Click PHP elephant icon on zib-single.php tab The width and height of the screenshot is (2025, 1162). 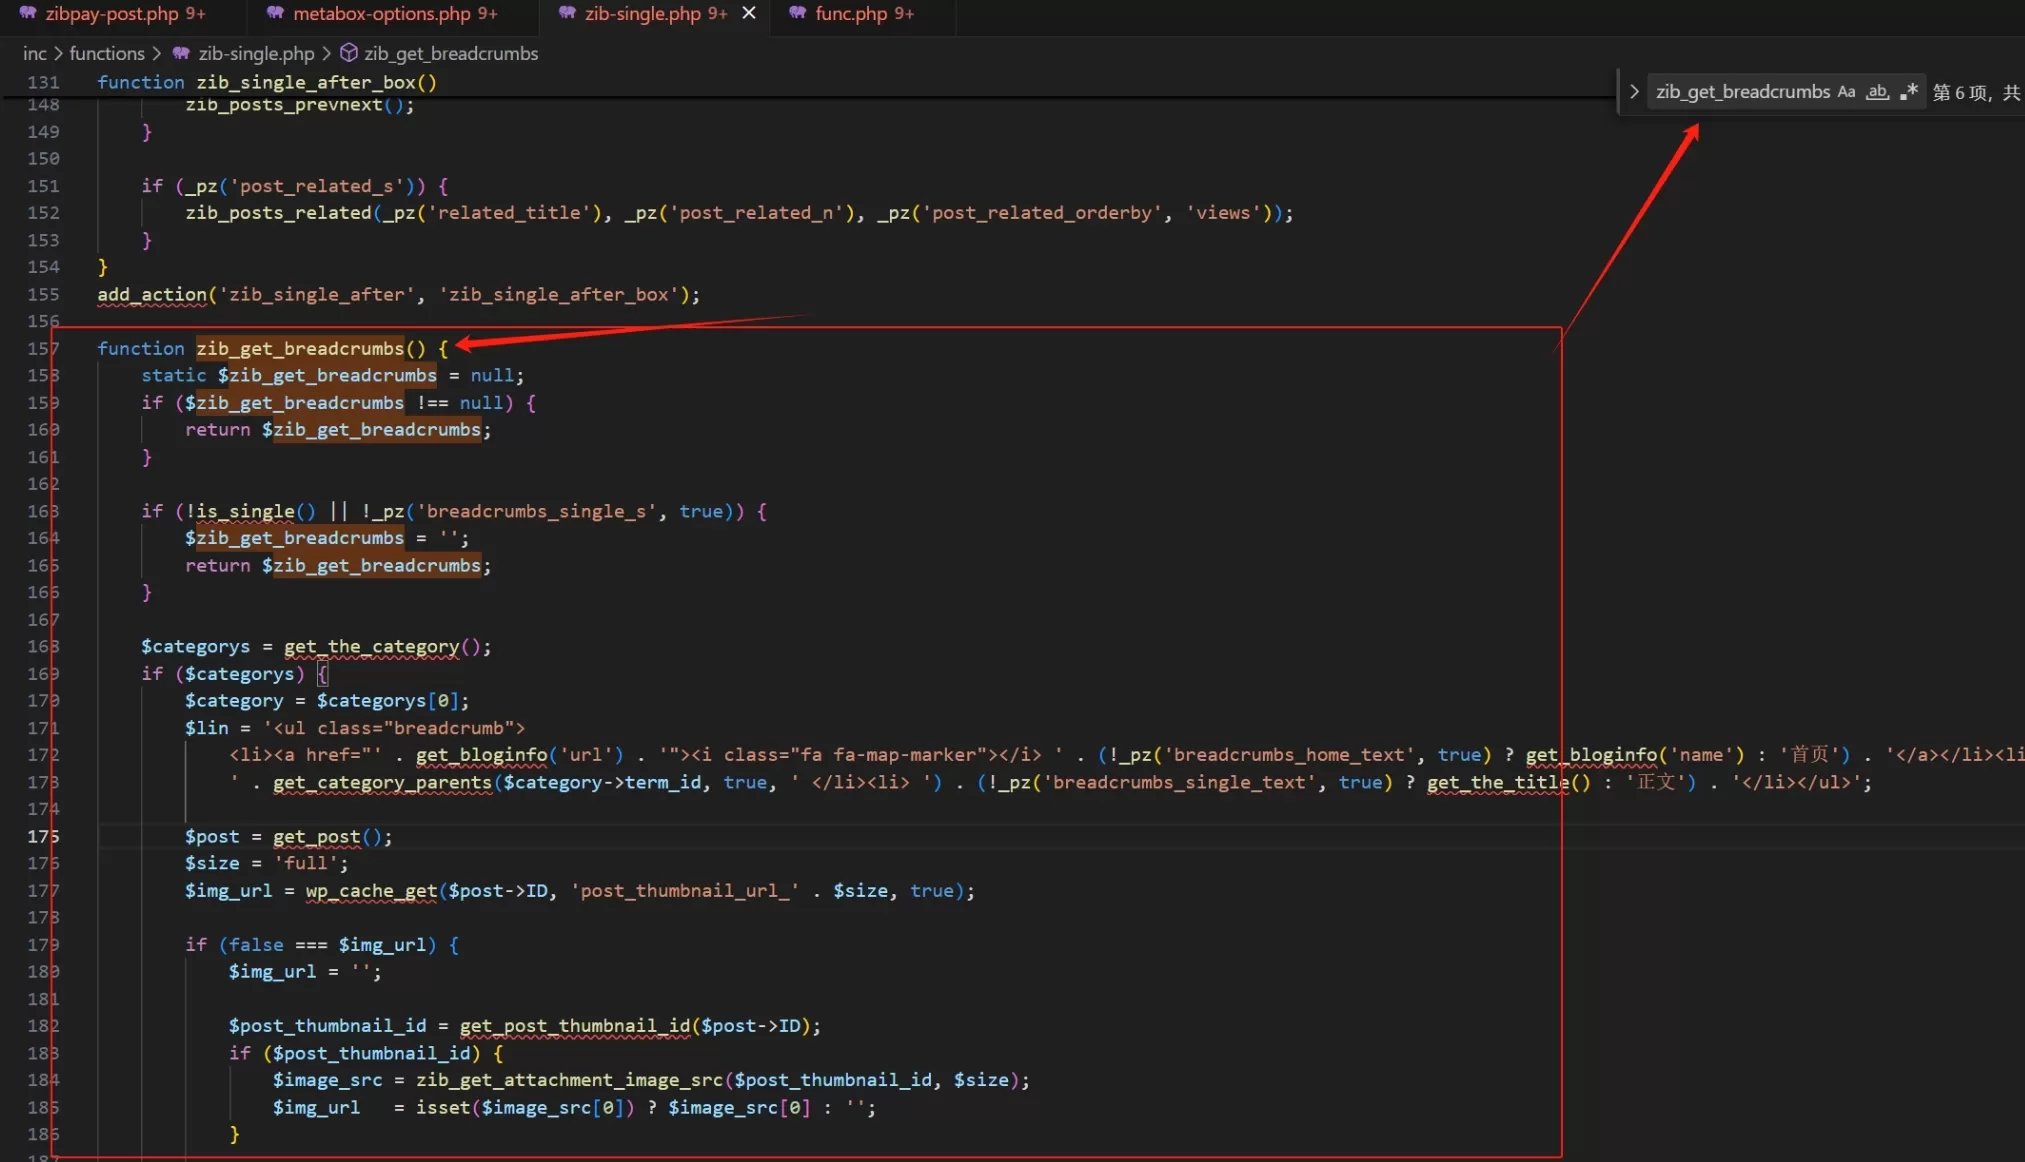point(567,13)
